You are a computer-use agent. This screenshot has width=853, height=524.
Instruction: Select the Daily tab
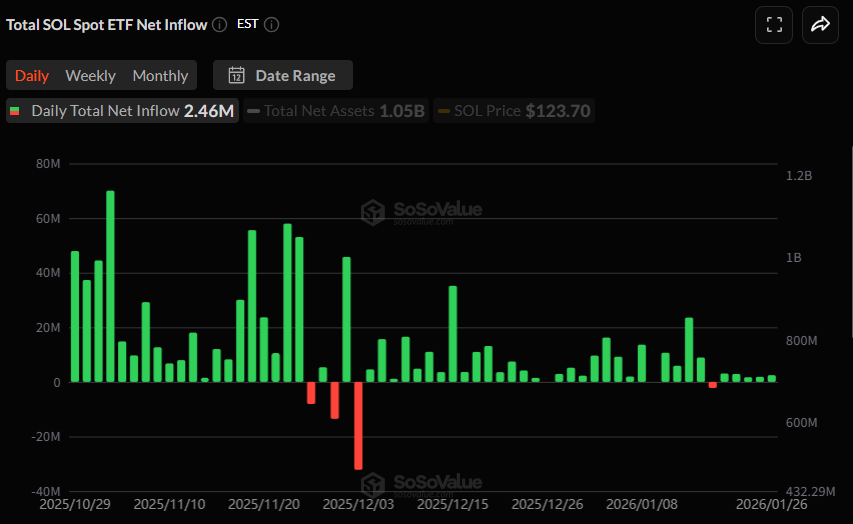pyautogui.click(x=32, y=75)
